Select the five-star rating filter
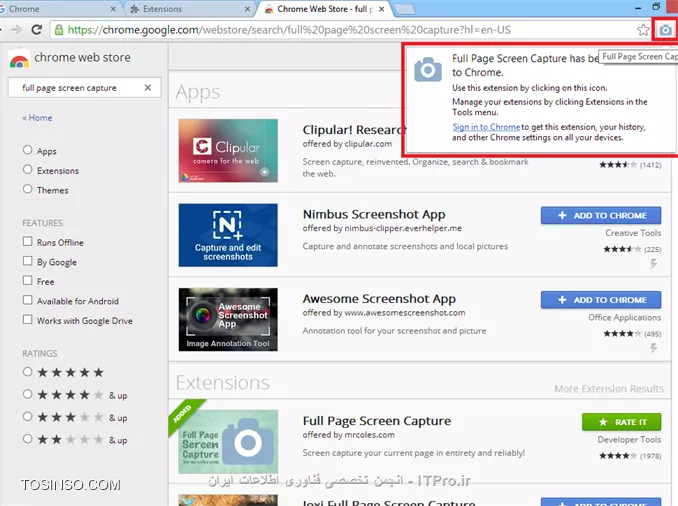The width and height of the screenshot is (678, 506). 27,371
